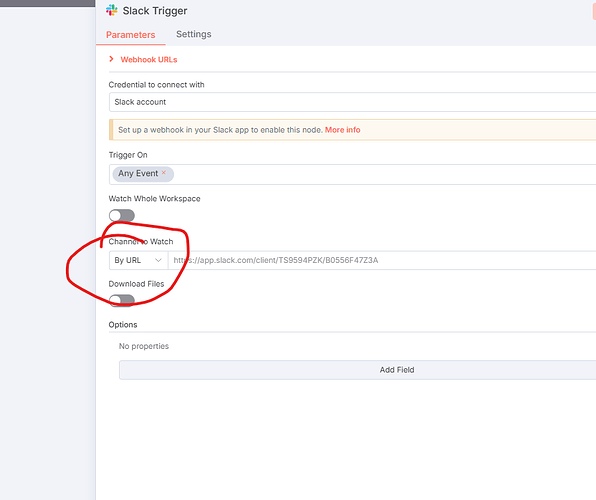Click the Slack Trigger title

[155, 11]
